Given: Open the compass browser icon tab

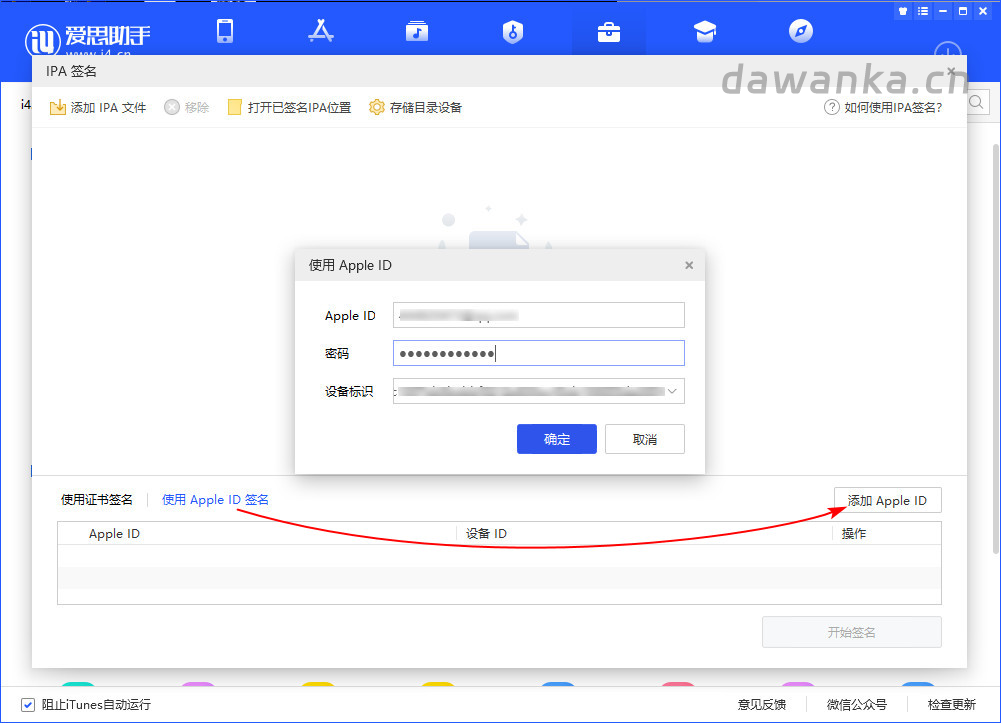Looking at the screenshot, I should tap(801, 31).
